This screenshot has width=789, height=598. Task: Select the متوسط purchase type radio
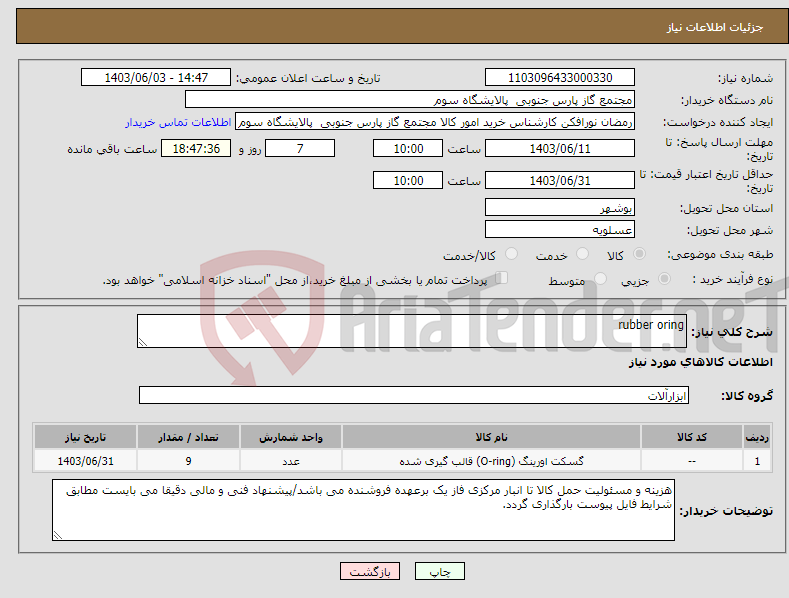(600, 278)
